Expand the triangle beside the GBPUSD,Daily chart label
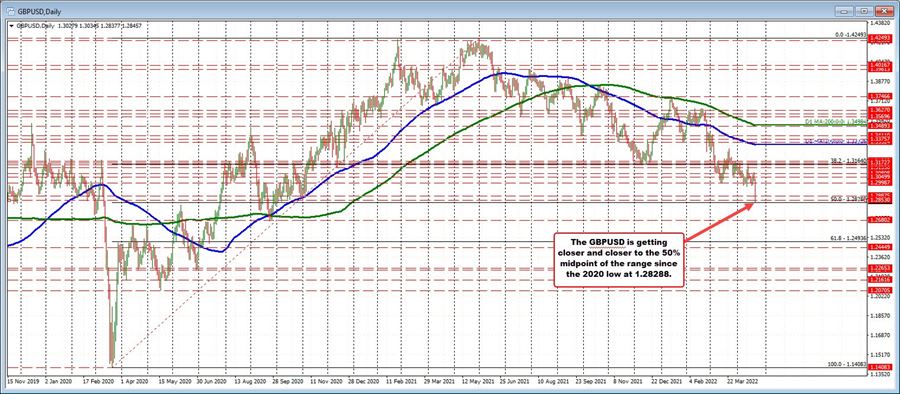The height and width of the screenshot is (394, 900). (x=11, y=25)
